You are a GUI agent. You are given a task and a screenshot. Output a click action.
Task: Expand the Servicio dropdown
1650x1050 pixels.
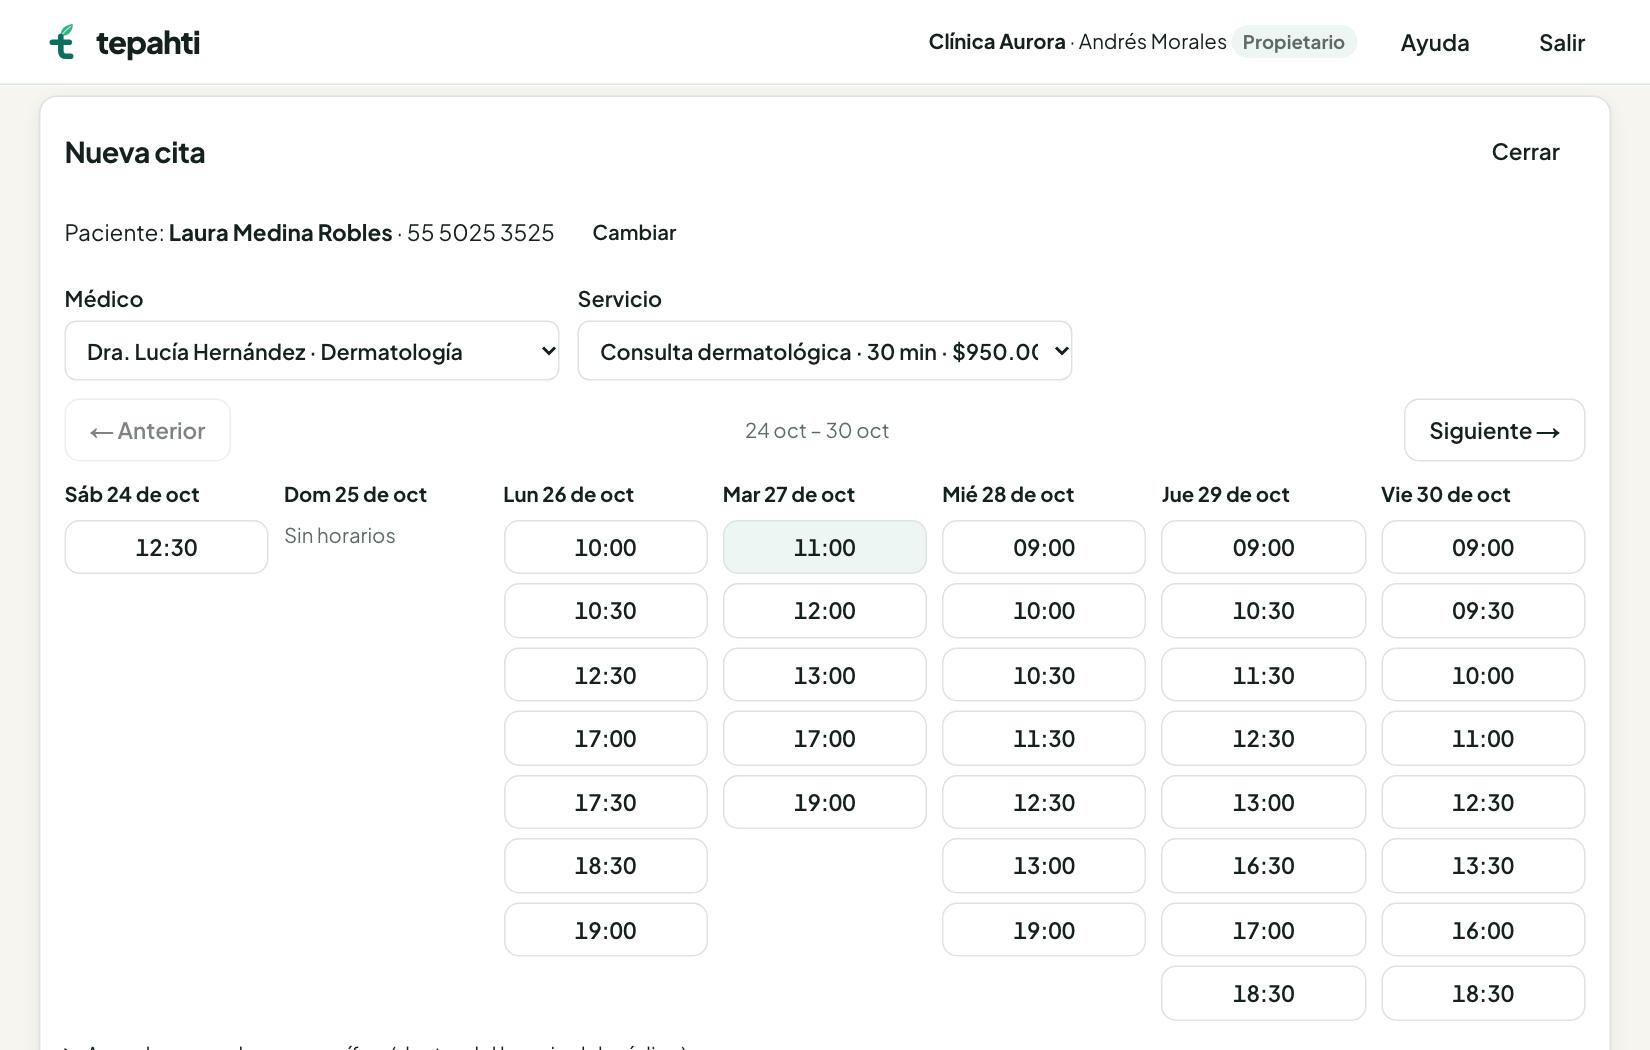tap(825, 351)
